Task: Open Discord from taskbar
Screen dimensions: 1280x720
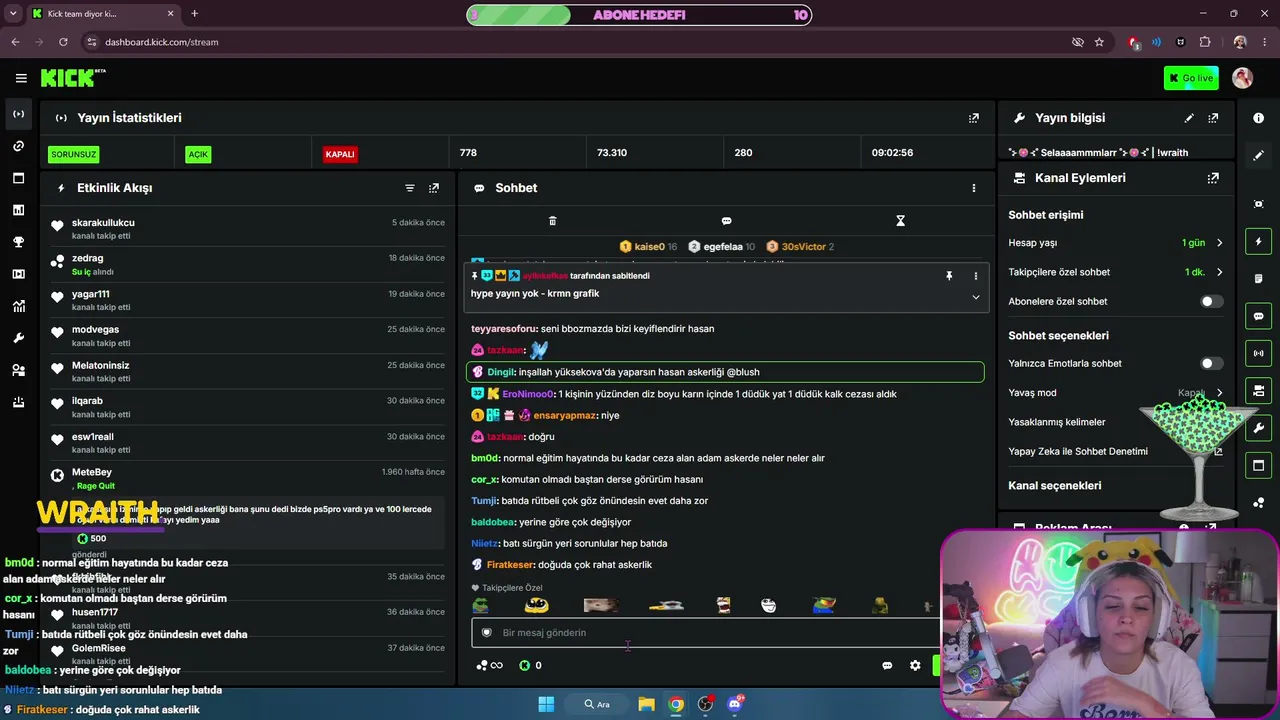Action: point(735,704)
